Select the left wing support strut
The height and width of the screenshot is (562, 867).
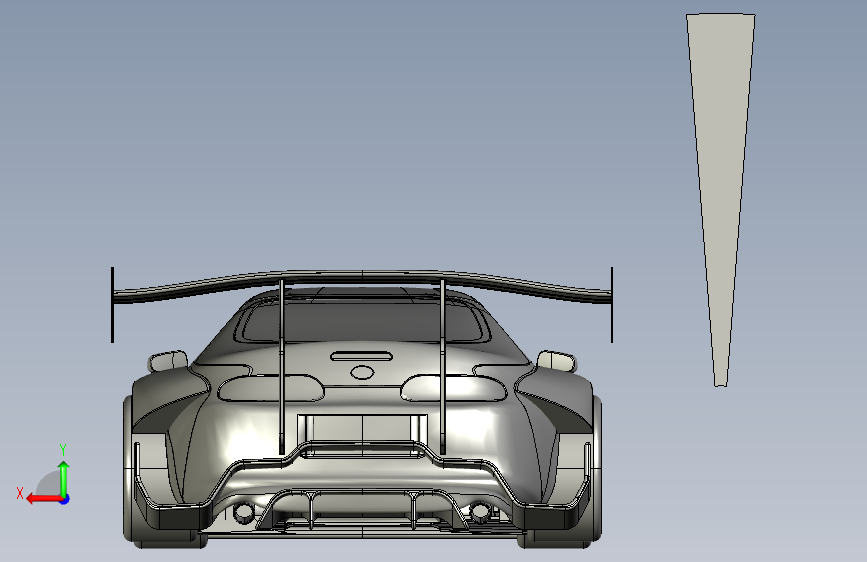281,367
